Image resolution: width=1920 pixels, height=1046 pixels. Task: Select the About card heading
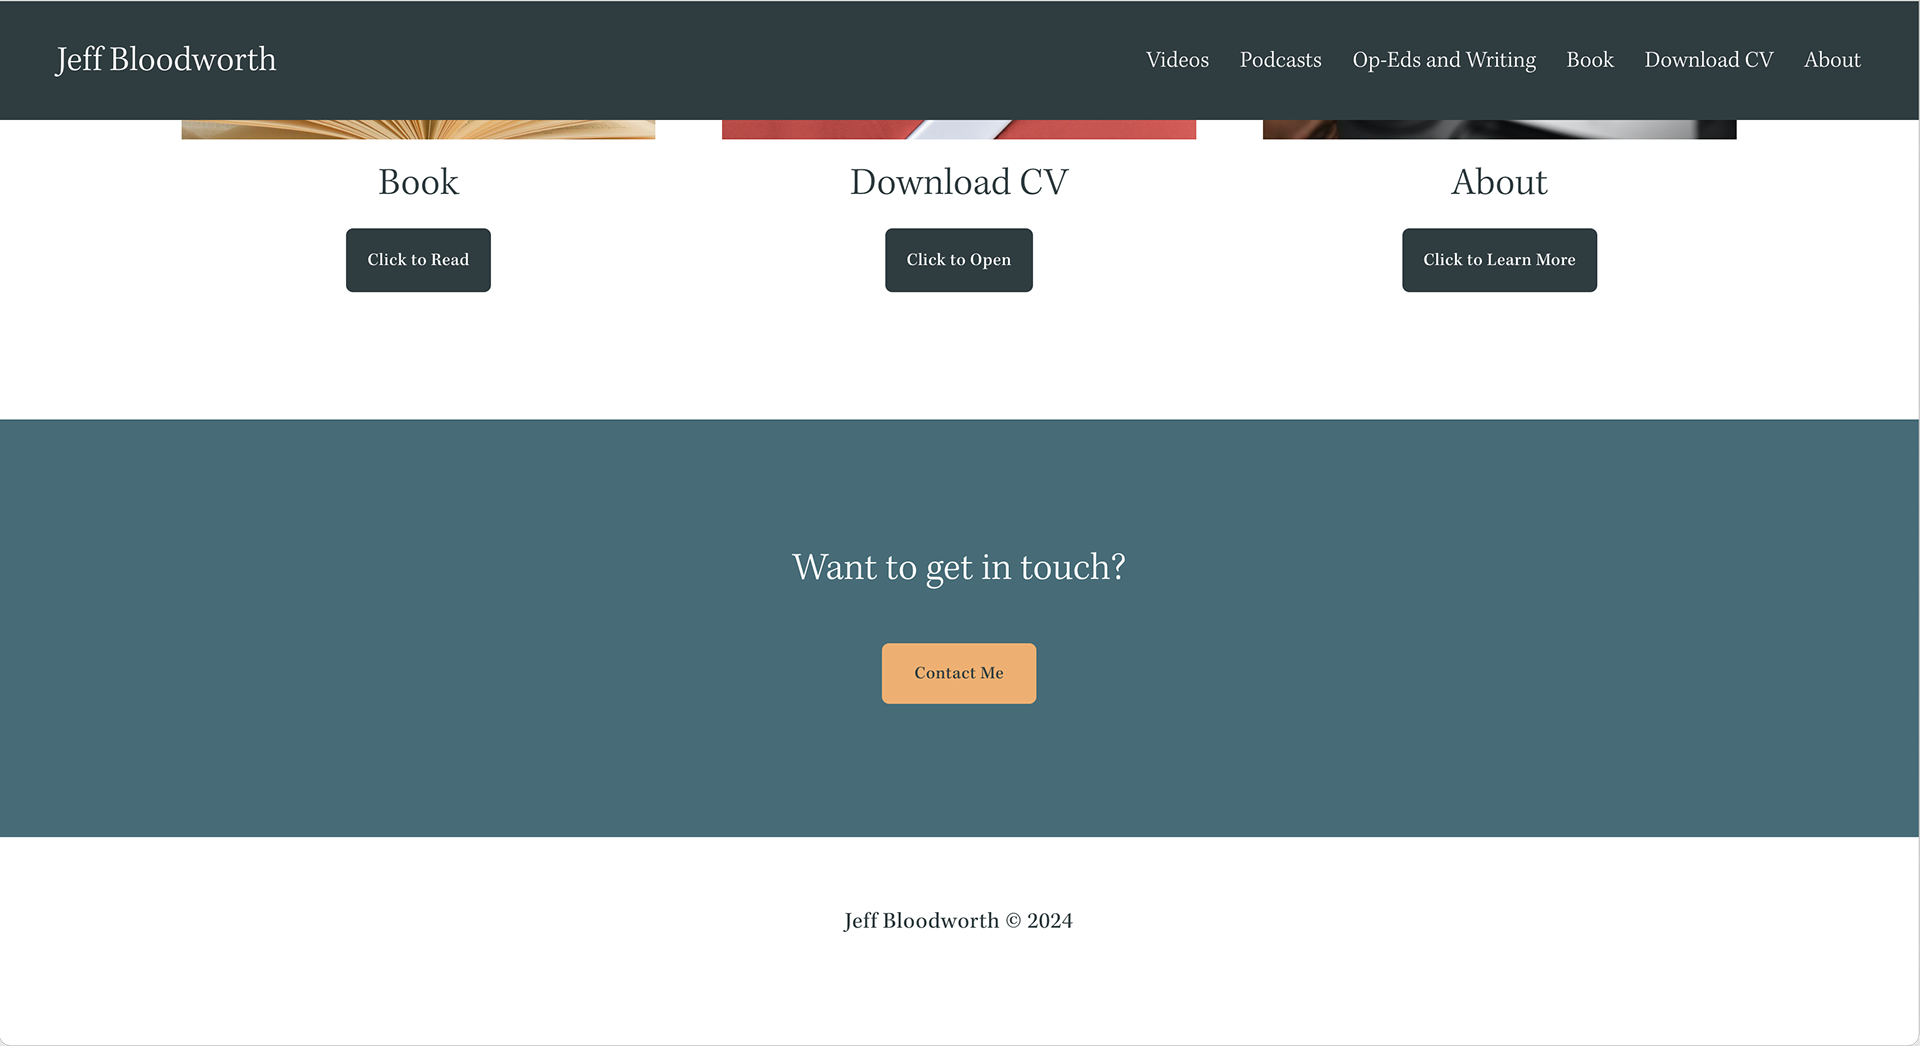coord(1499,182)
